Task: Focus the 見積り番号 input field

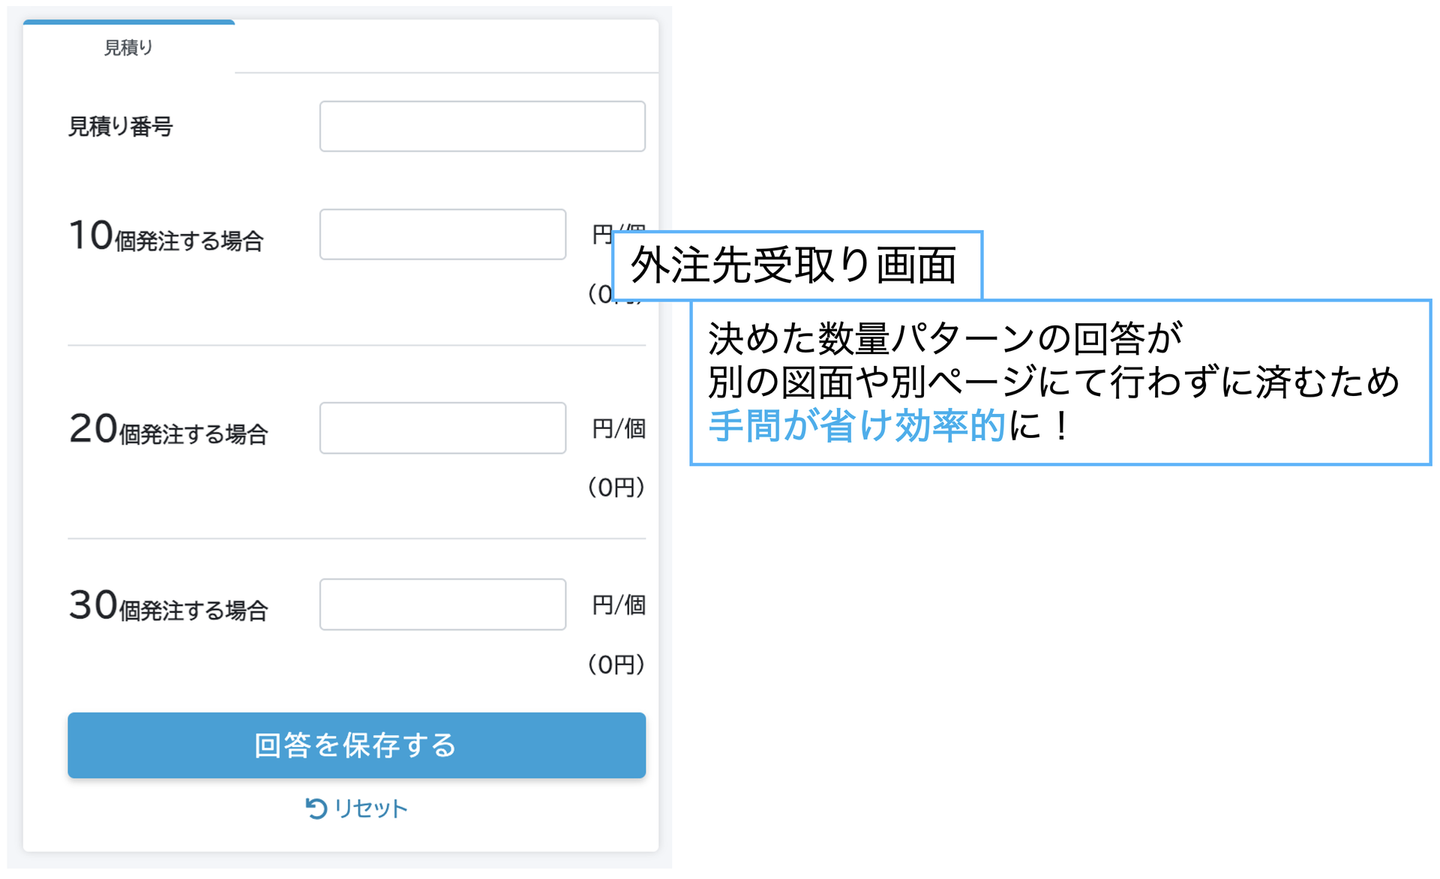Action: click(x=482, y=126)
